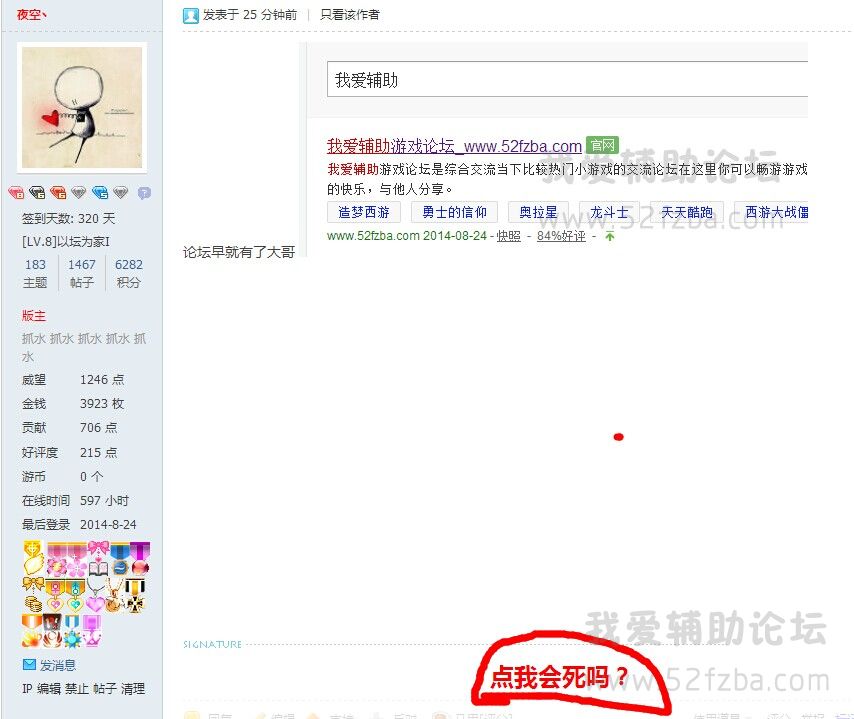854x719 pixels.
Task: Click the 造梦西游 tag button
Action: pos(364,212)
